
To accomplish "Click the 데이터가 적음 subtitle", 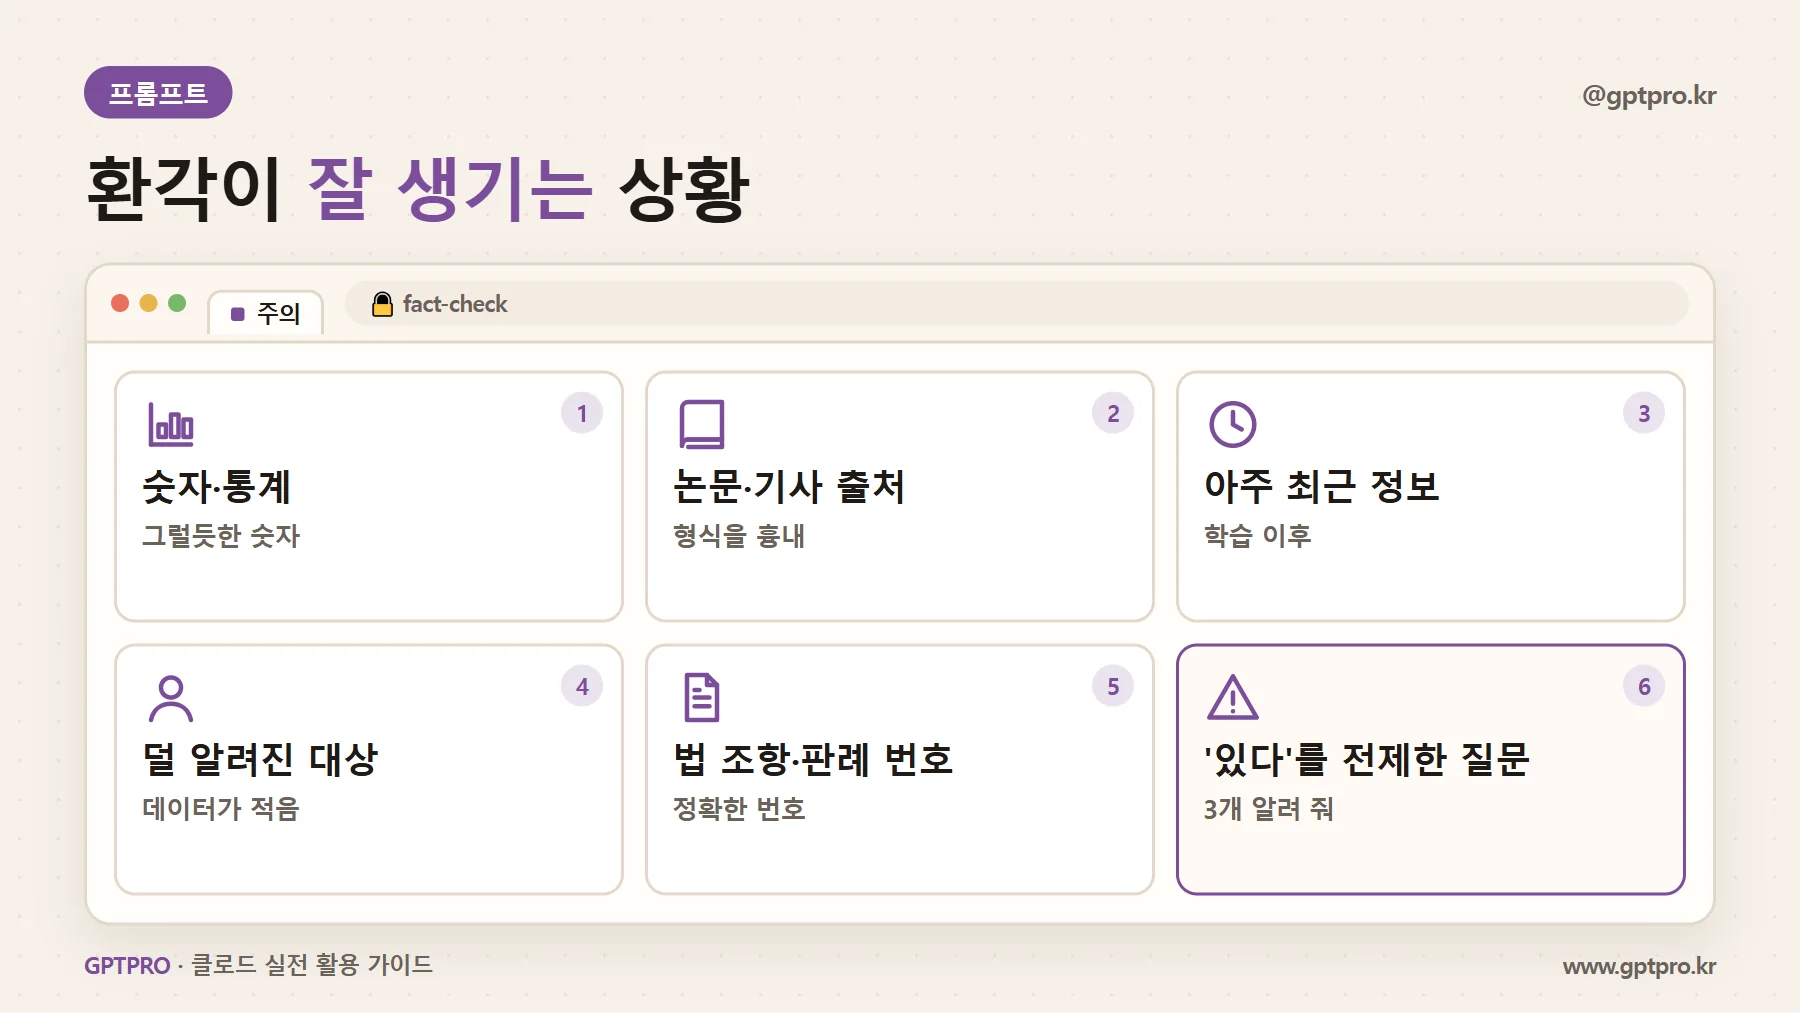I will point(221,809).
